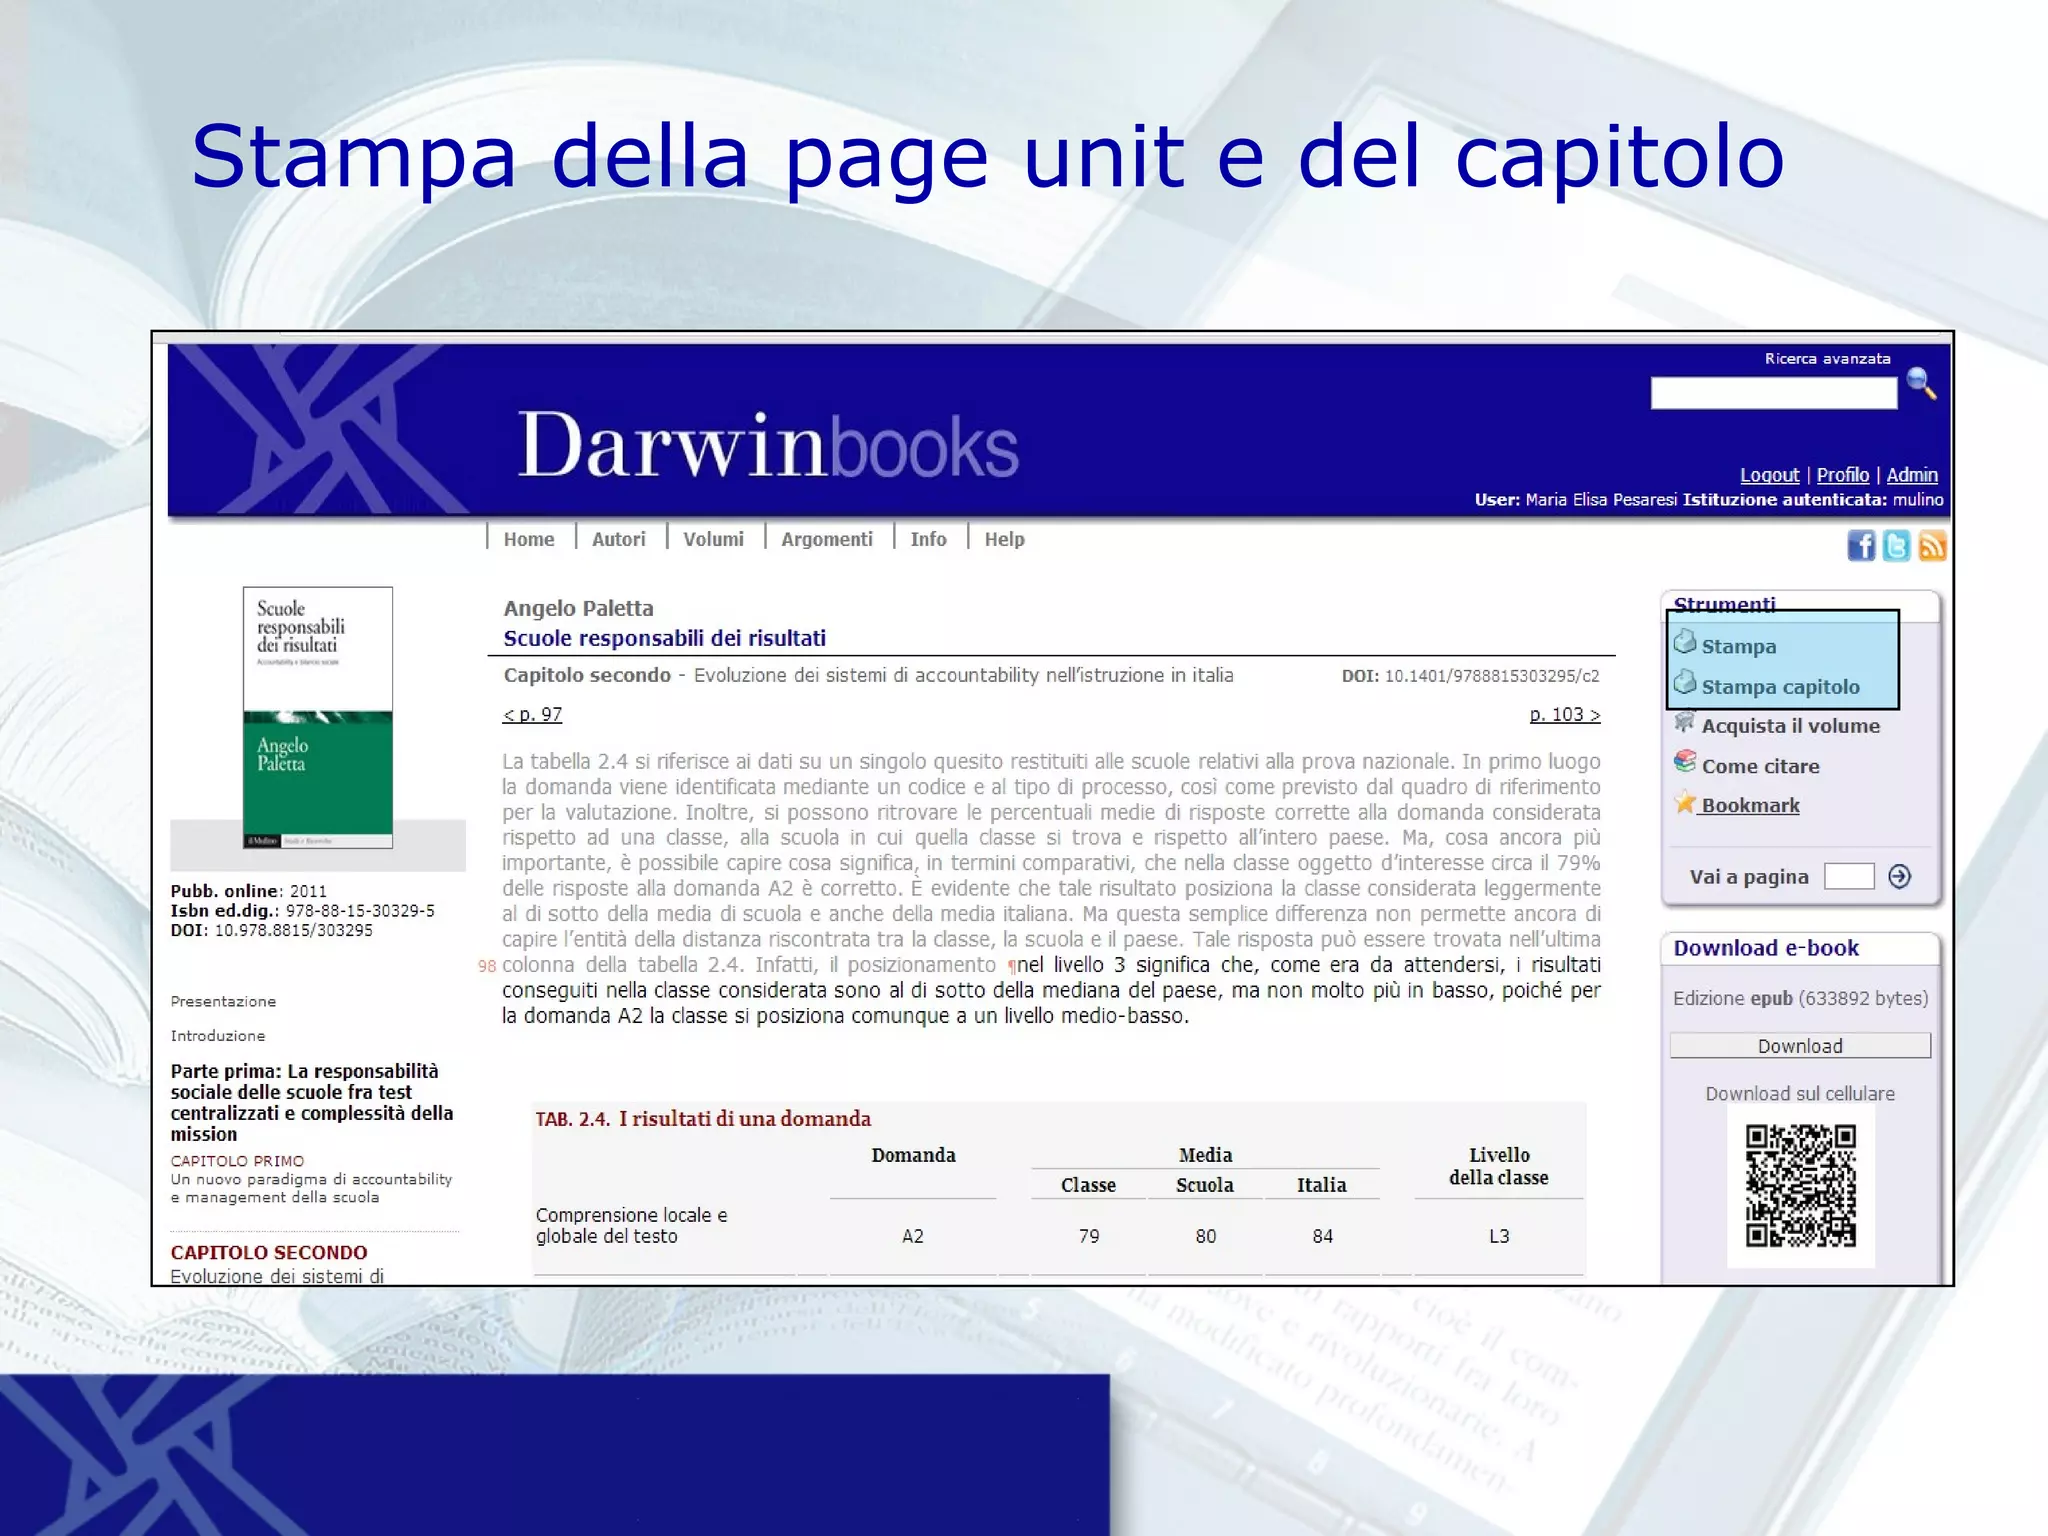Open the Profilo link
This screenshot has width=2048, height=1536.
click(x=1842, y=475)
